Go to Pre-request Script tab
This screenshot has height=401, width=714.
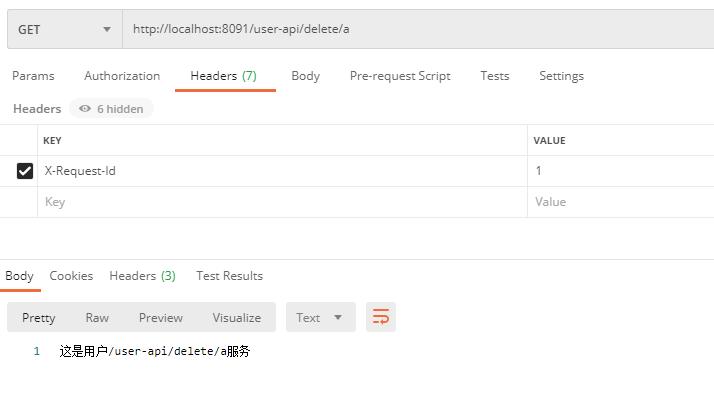coord(400,76)
